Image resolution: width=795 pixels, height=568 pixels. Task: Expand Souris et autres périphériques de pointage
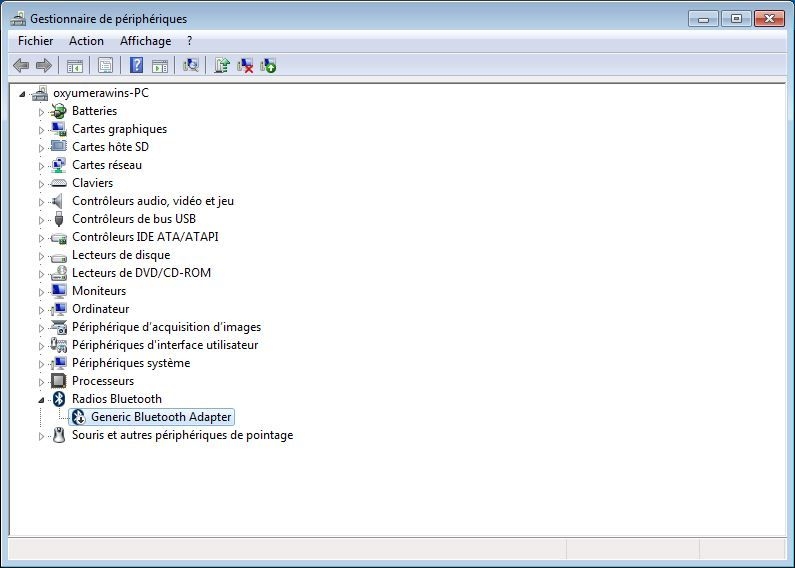tap(41, 436)
